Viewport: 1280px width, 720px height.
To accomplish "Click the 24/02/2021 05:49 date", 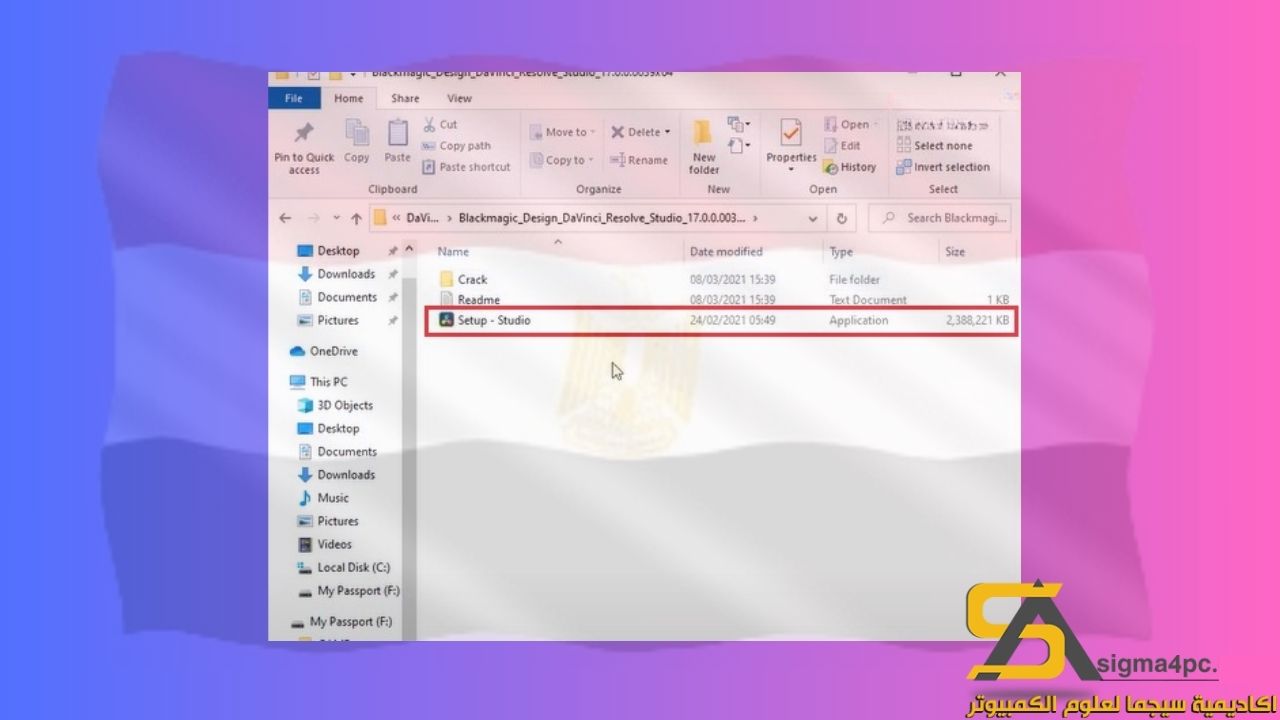I will tap(733, 320).
